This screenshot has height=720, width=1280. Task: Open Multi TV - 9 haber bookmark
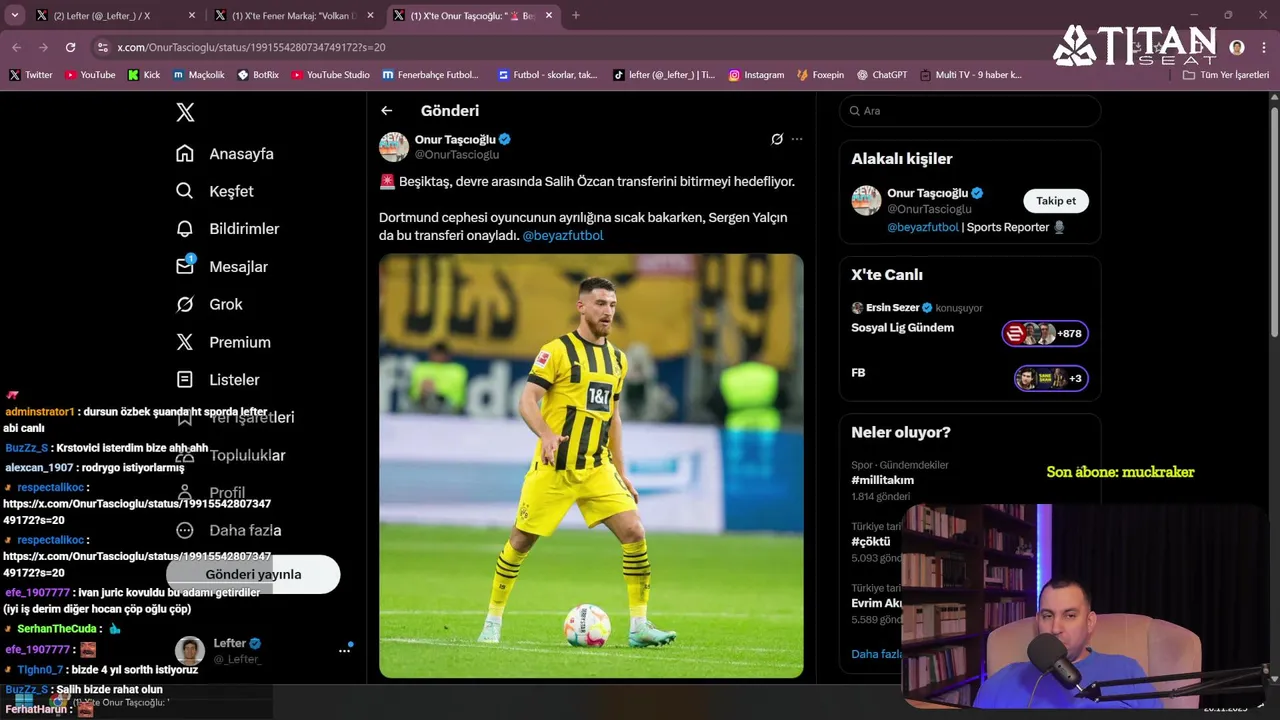pos(971,75)
